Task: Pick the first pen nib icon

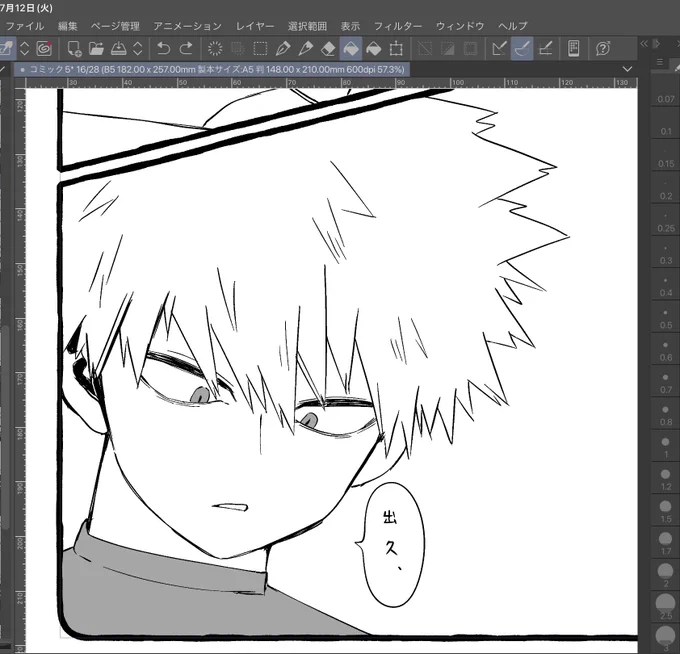Action: click(x=283, y=48)
